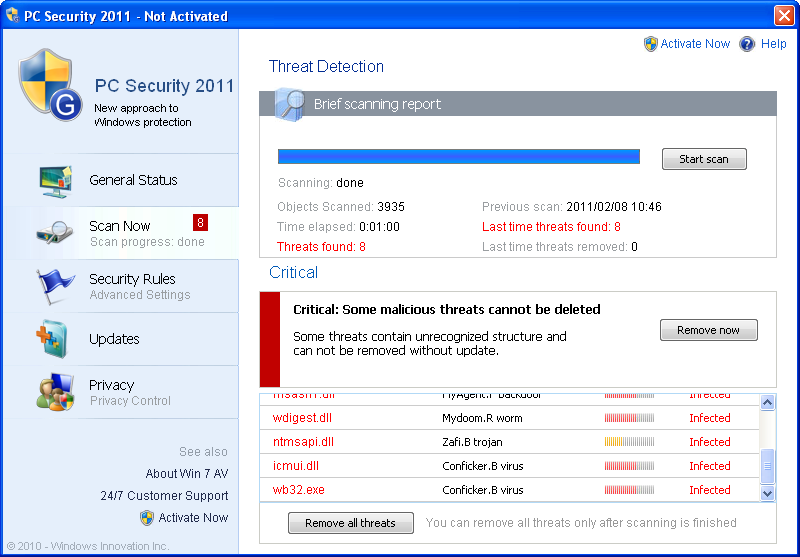Click the threat list scroll down arrow

767,493
